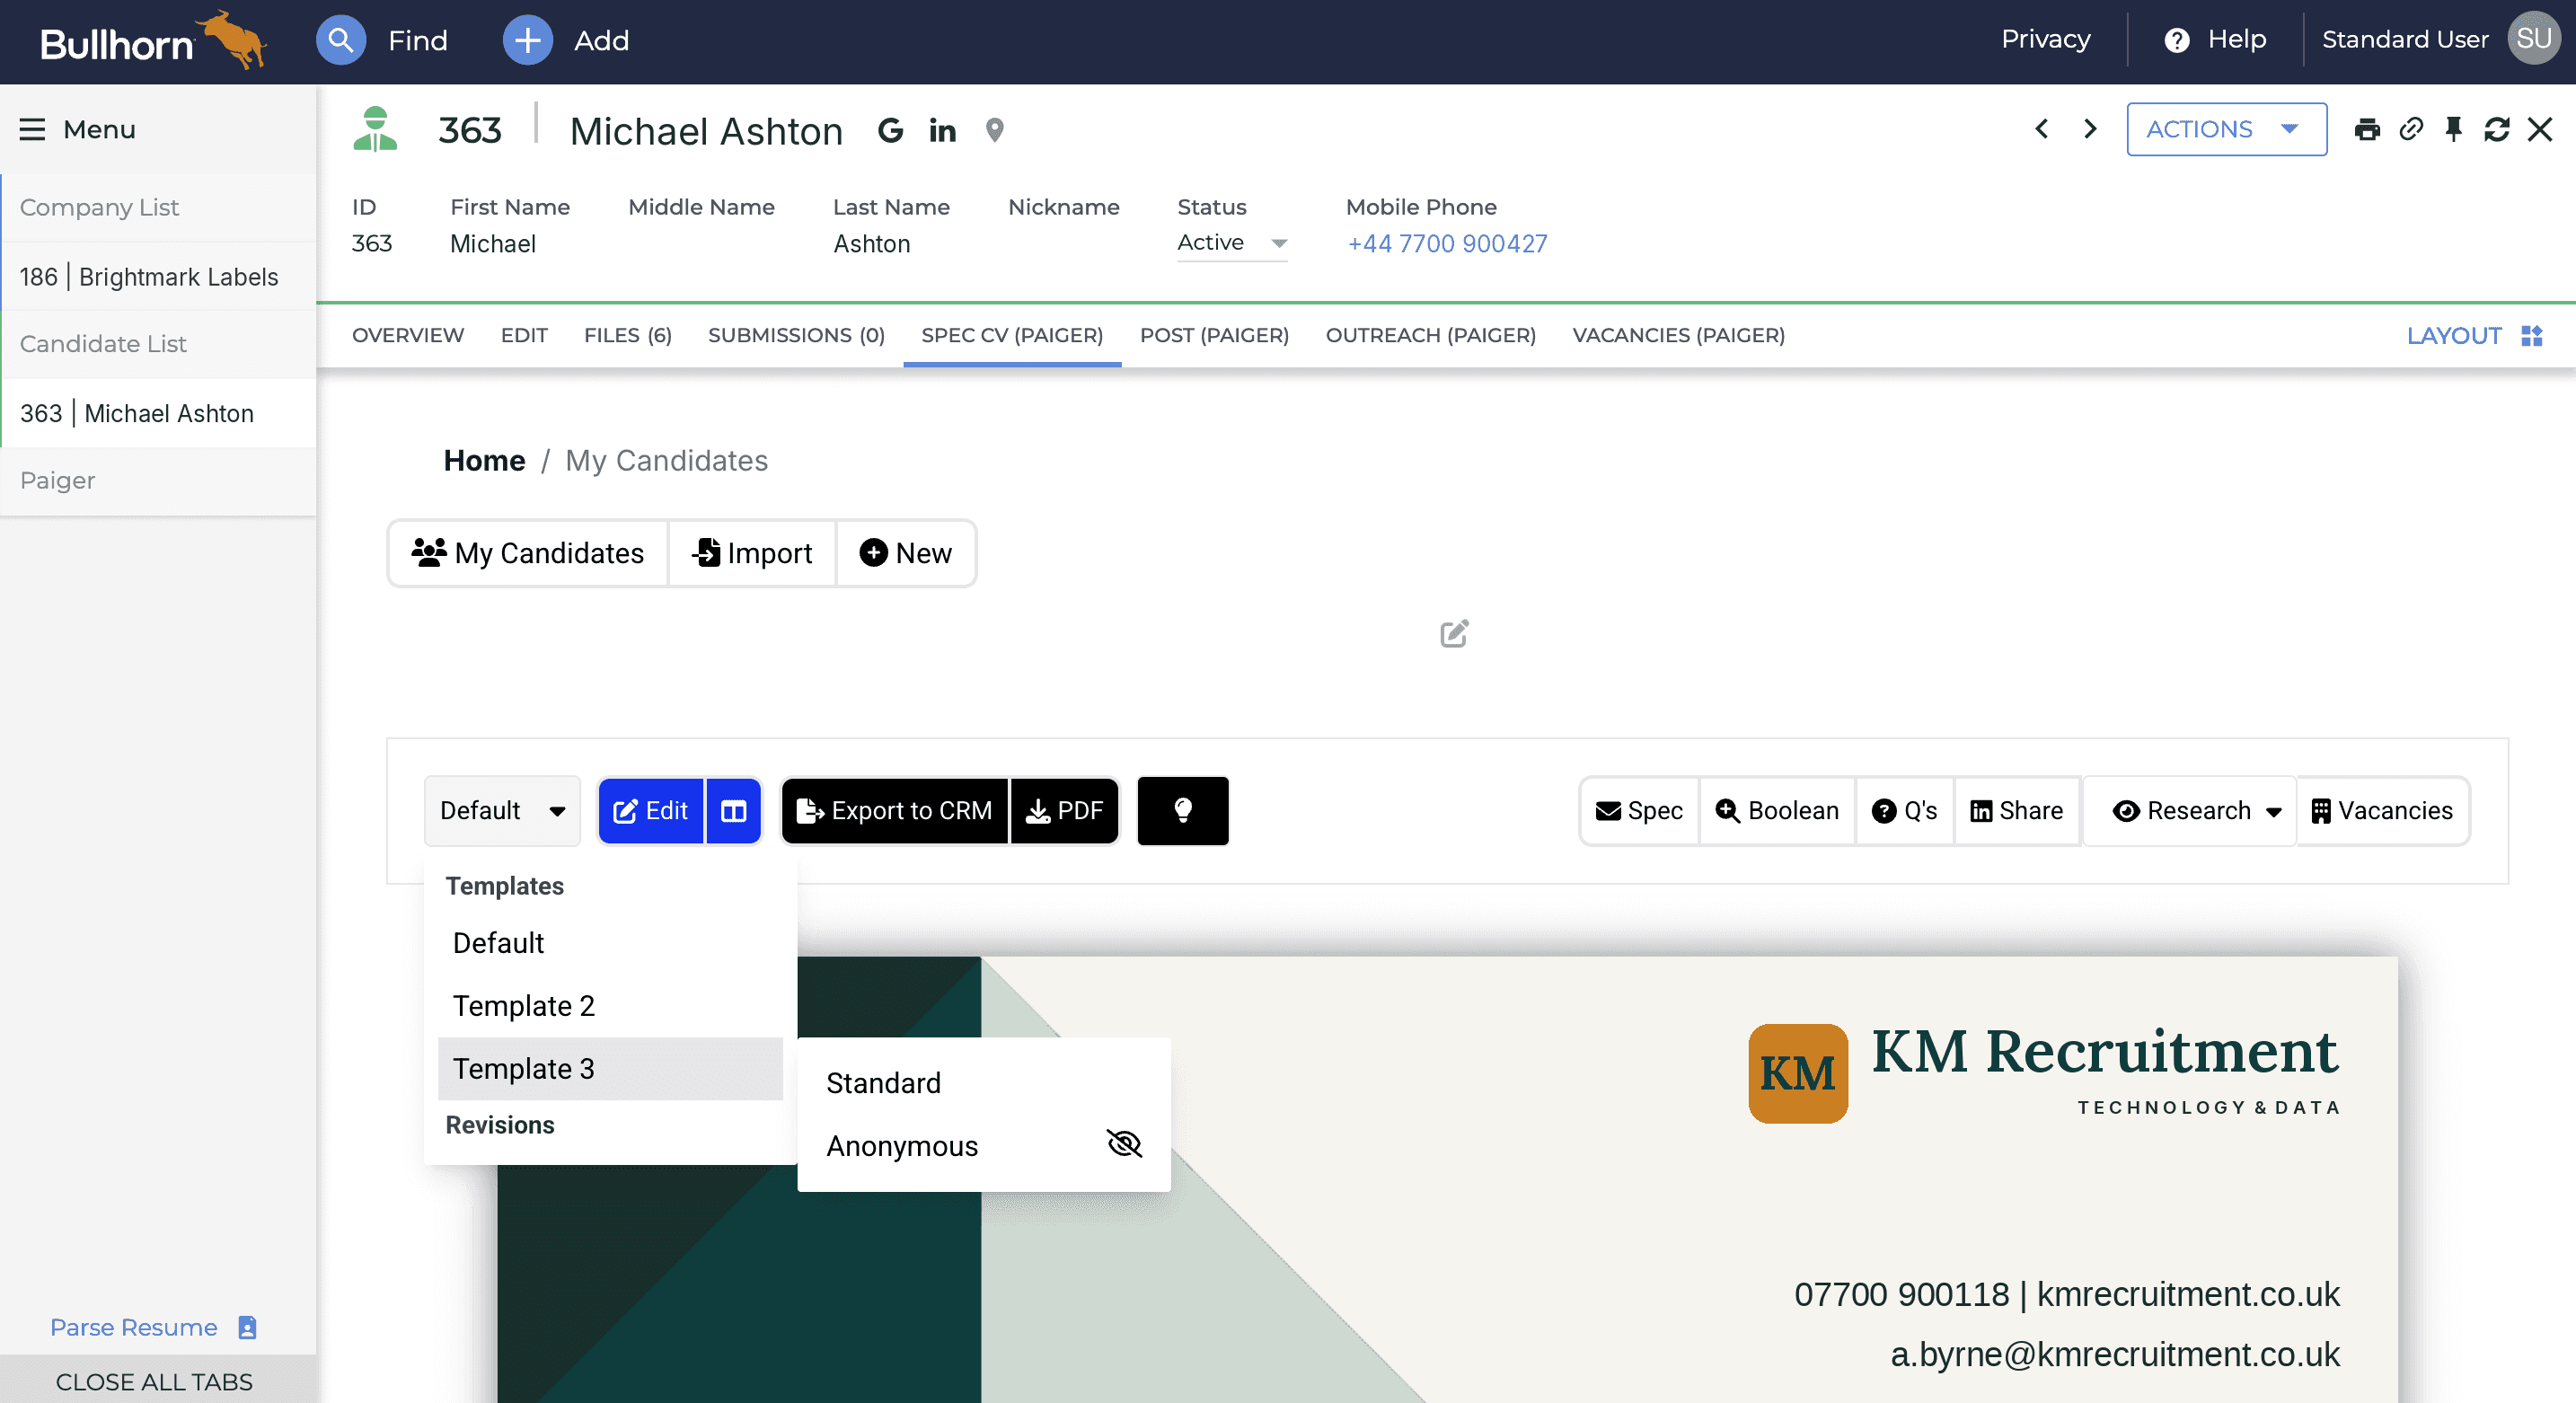Open the POST (PAIGER) tab
The width and height of the screenshot is (2576, 1403).
pyautogui.click(x=1214, y=335)
